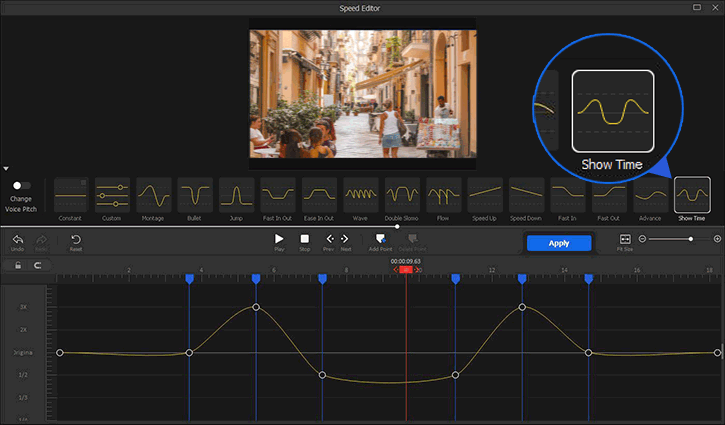The image size is (725, 425).
Task: Pick the Wave speed preset
Action: [360, 195]
